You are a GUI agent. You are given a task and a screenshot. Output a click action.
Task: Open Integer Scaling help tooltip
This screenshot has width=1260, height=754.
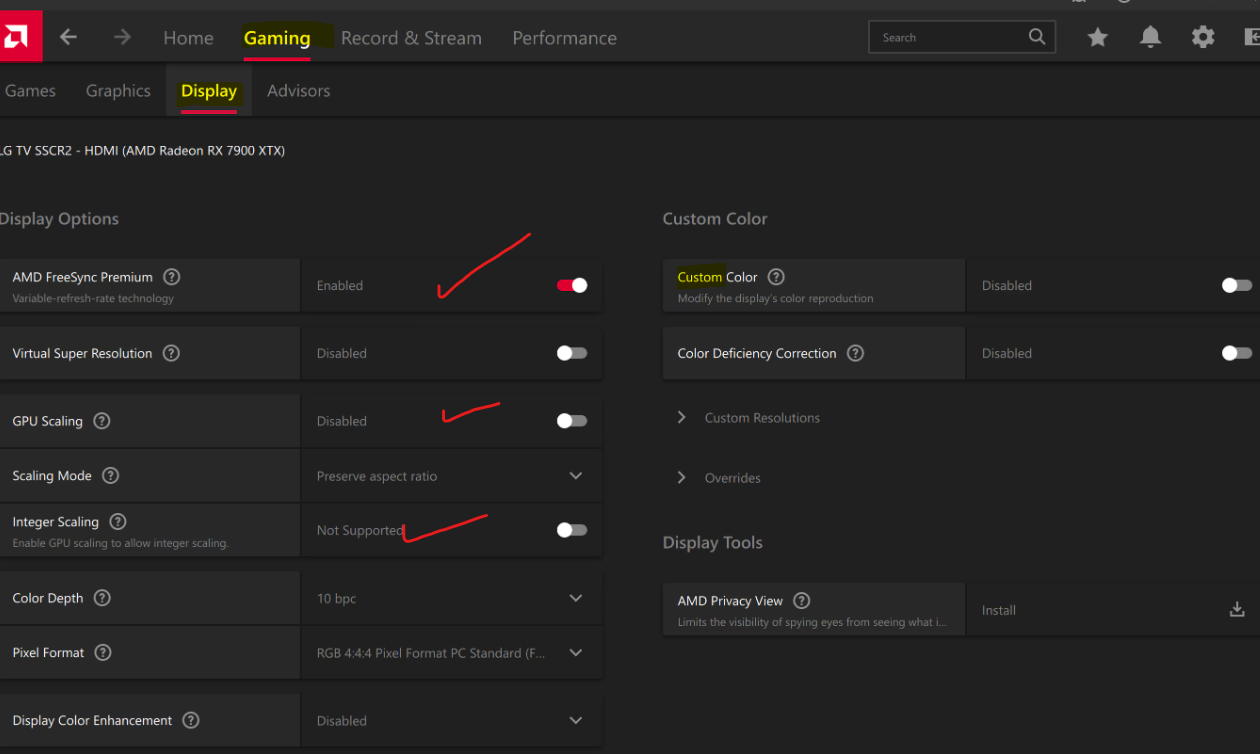117,521
